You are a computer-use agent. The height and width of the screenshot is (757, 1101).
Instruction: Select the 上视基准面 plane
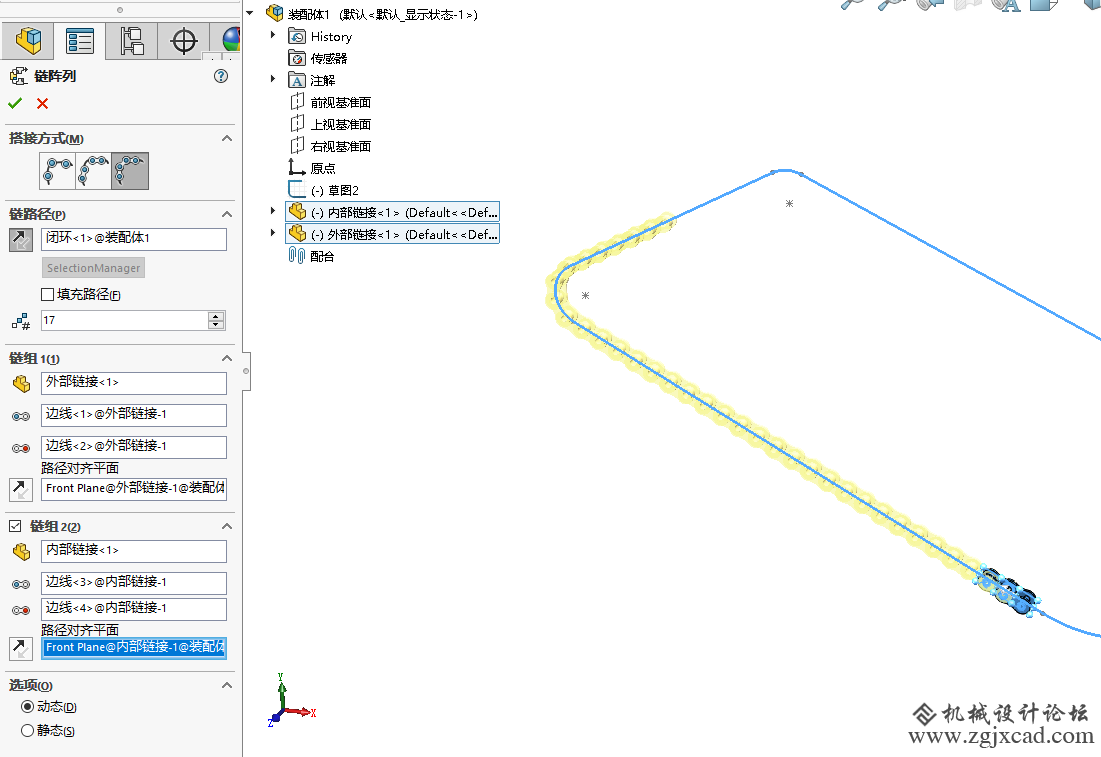pyautogui.click(x=330, y=124)
